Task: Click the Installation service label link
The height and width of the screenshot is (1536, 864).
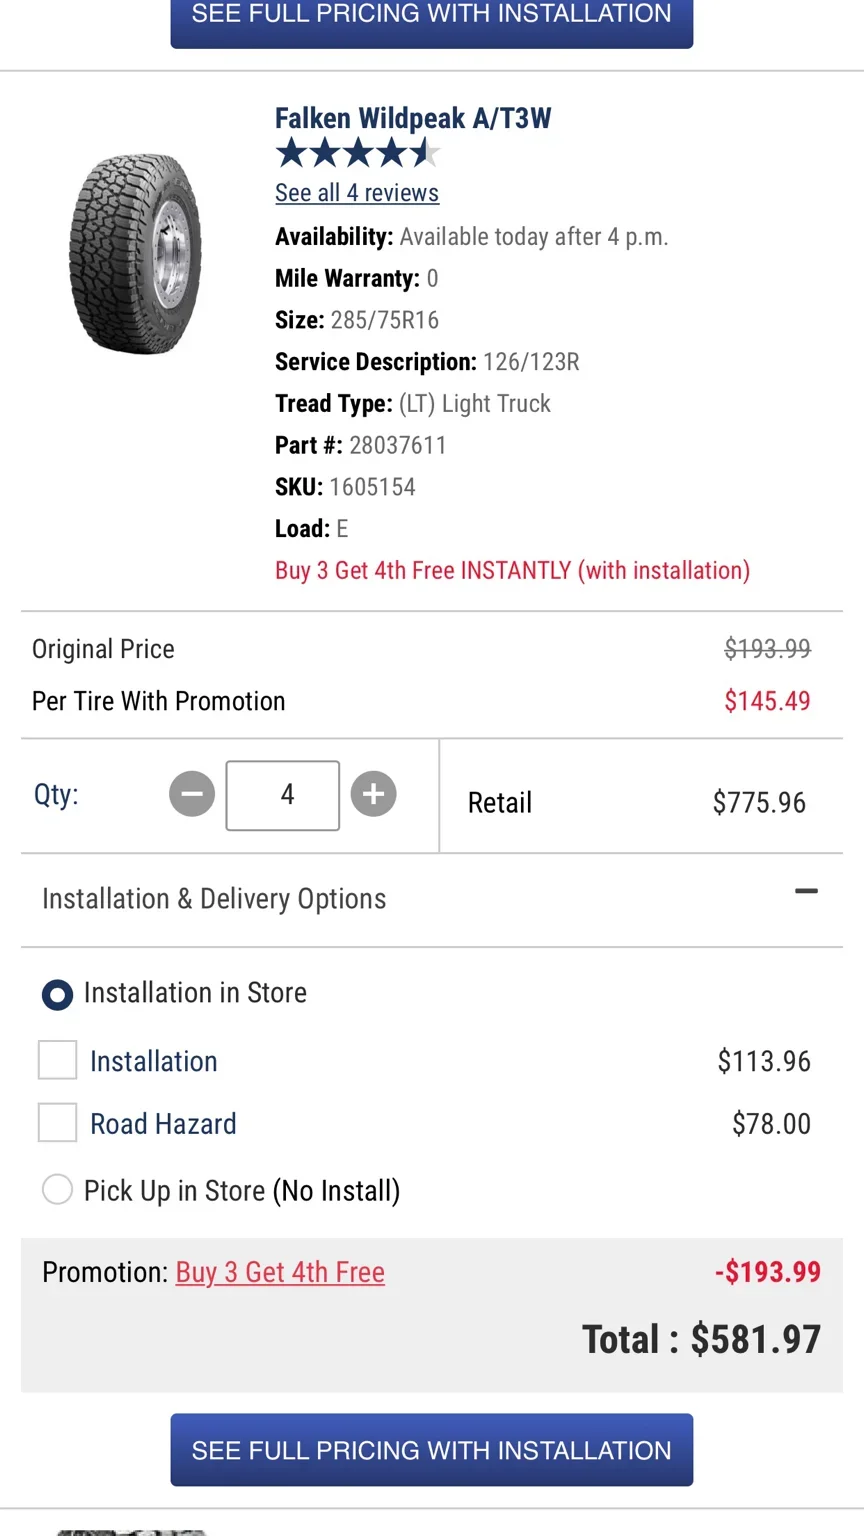Action: (154, 1061)
